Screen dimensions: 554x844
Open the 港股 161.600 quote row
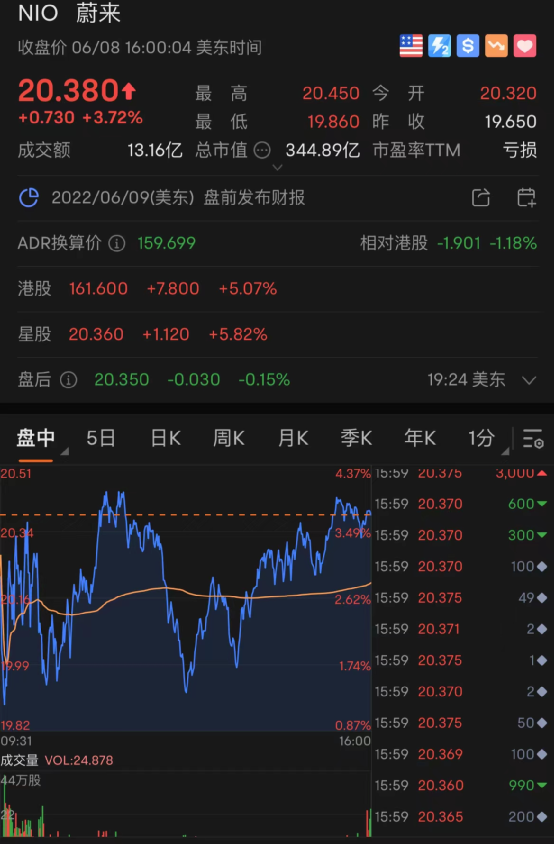(x=277, y=289)
